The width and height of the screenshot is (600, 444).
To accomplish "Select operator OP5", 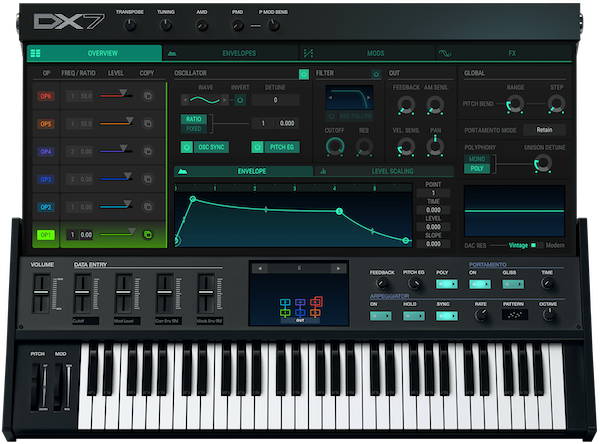I will pos(46,124).
